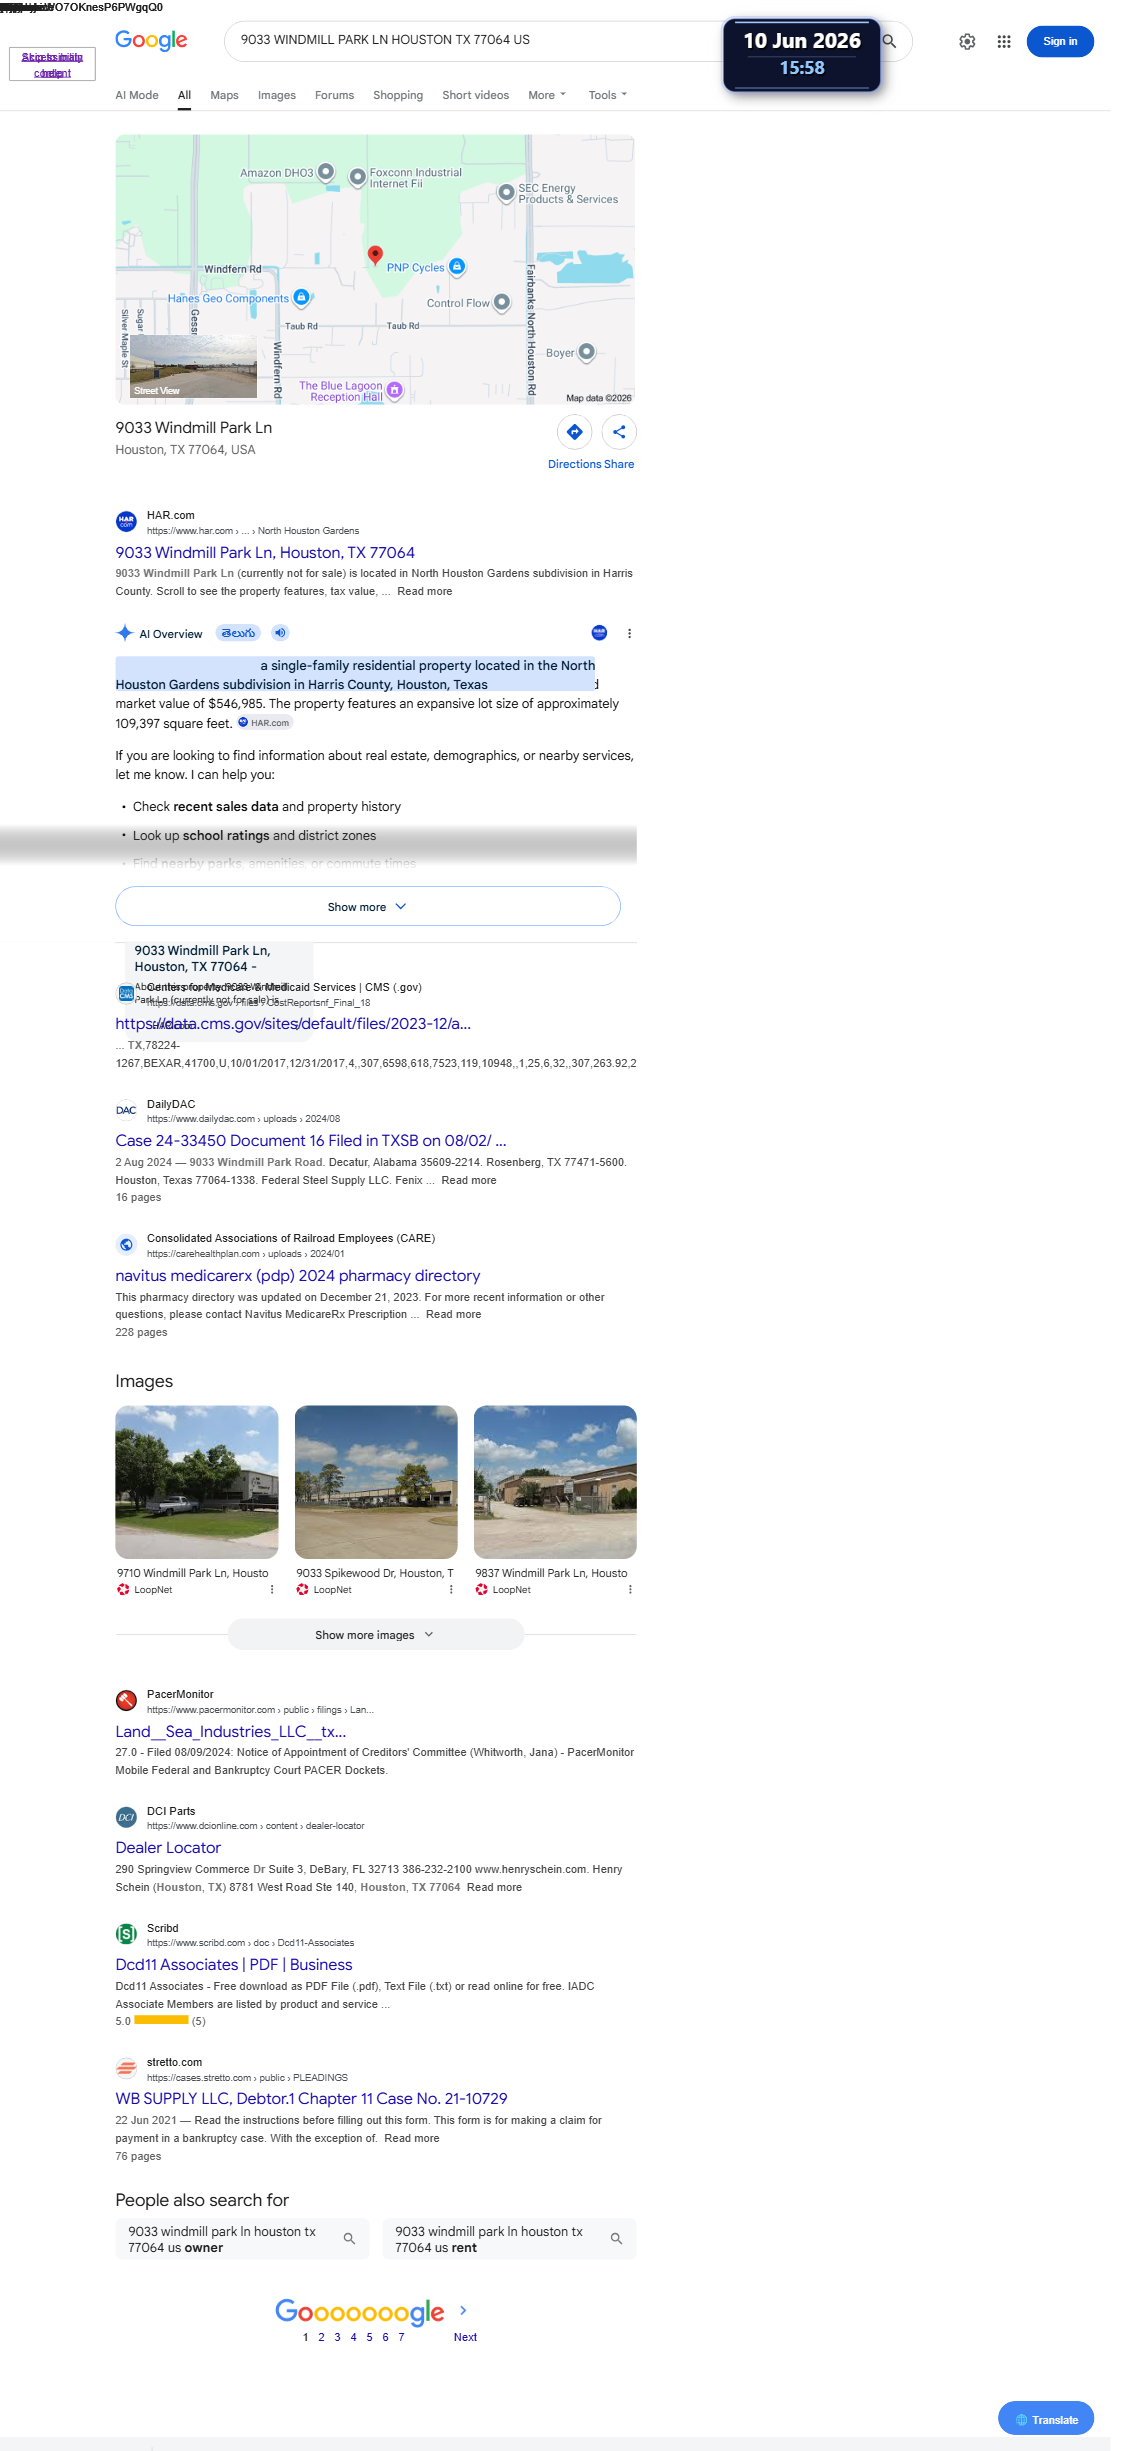Screen dimensions: 1124x2451
Task: Open the Street View thumbnail on map
Action: [193, 366]
